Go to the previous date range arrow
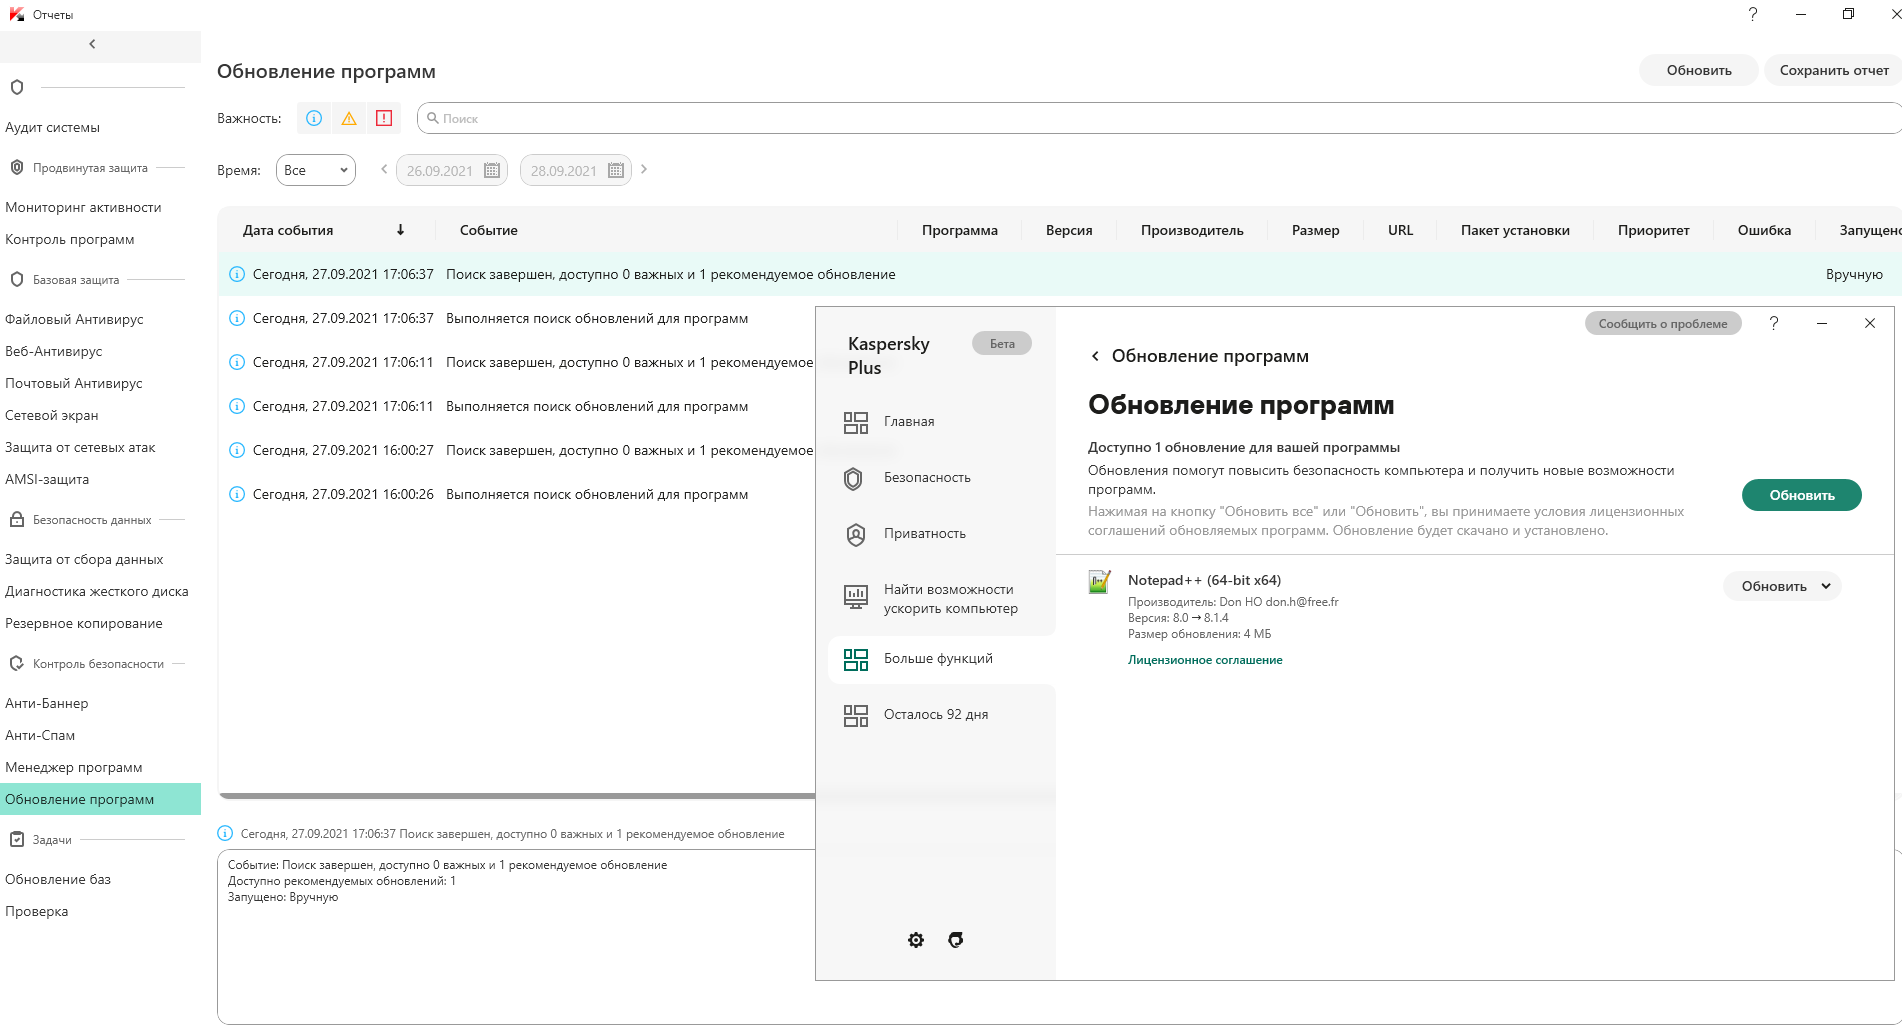 (x=384, y=169)
